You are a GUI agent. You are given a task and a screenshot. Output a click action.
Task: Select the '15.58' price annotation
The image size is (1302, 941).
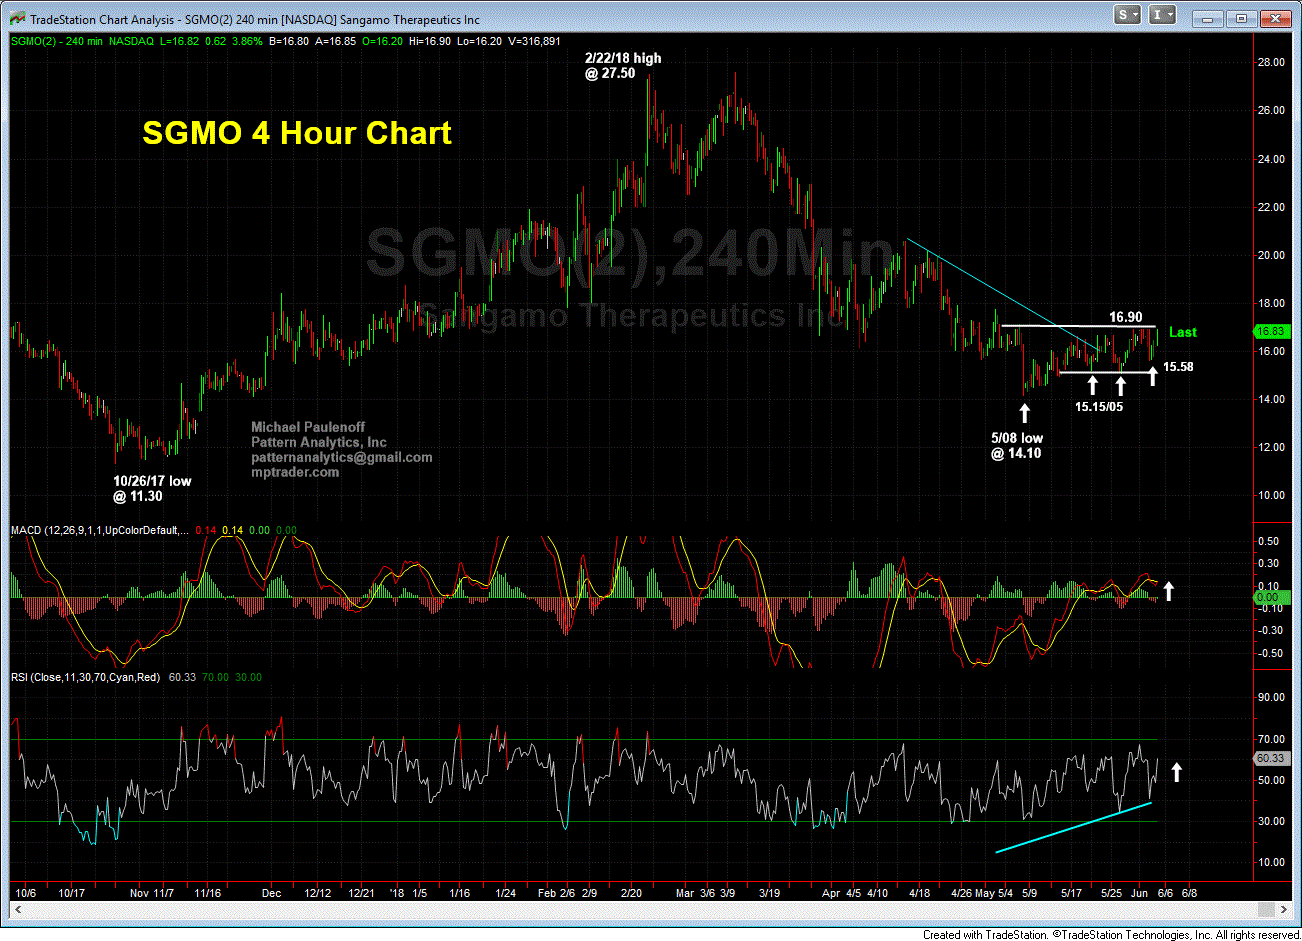click(1178, 367)
